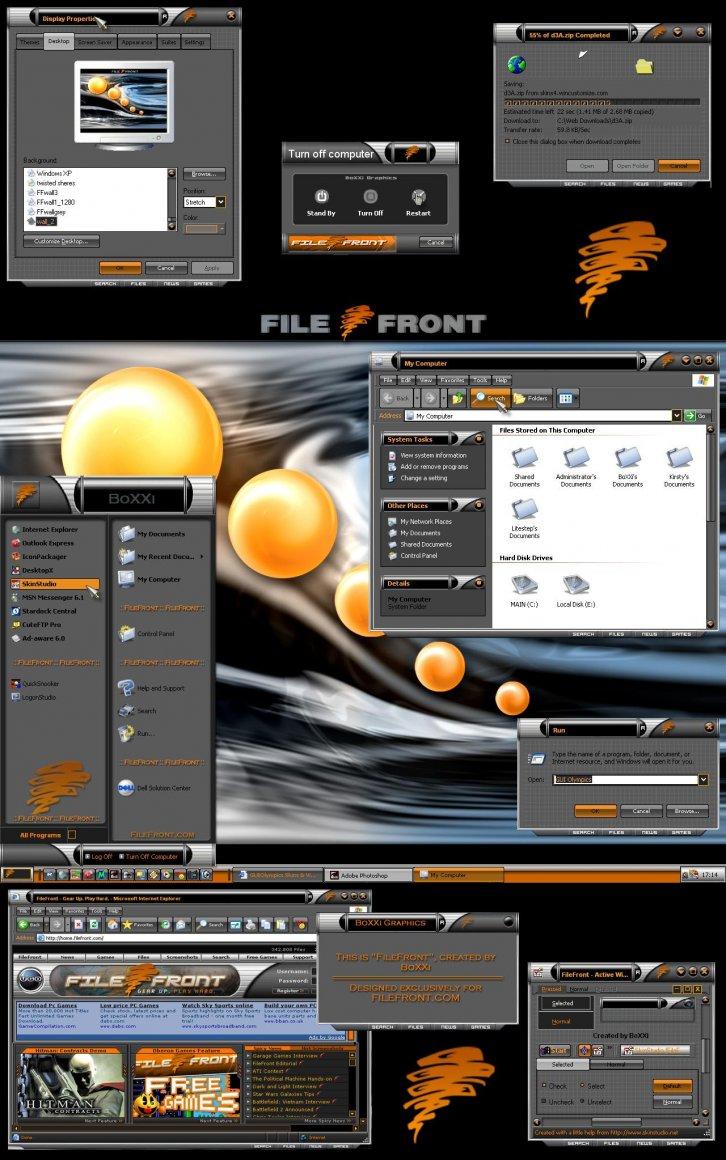Click the My Computer window vertical scrollbar
This screenshot has height=1160, width=726.
pos(710,525)
